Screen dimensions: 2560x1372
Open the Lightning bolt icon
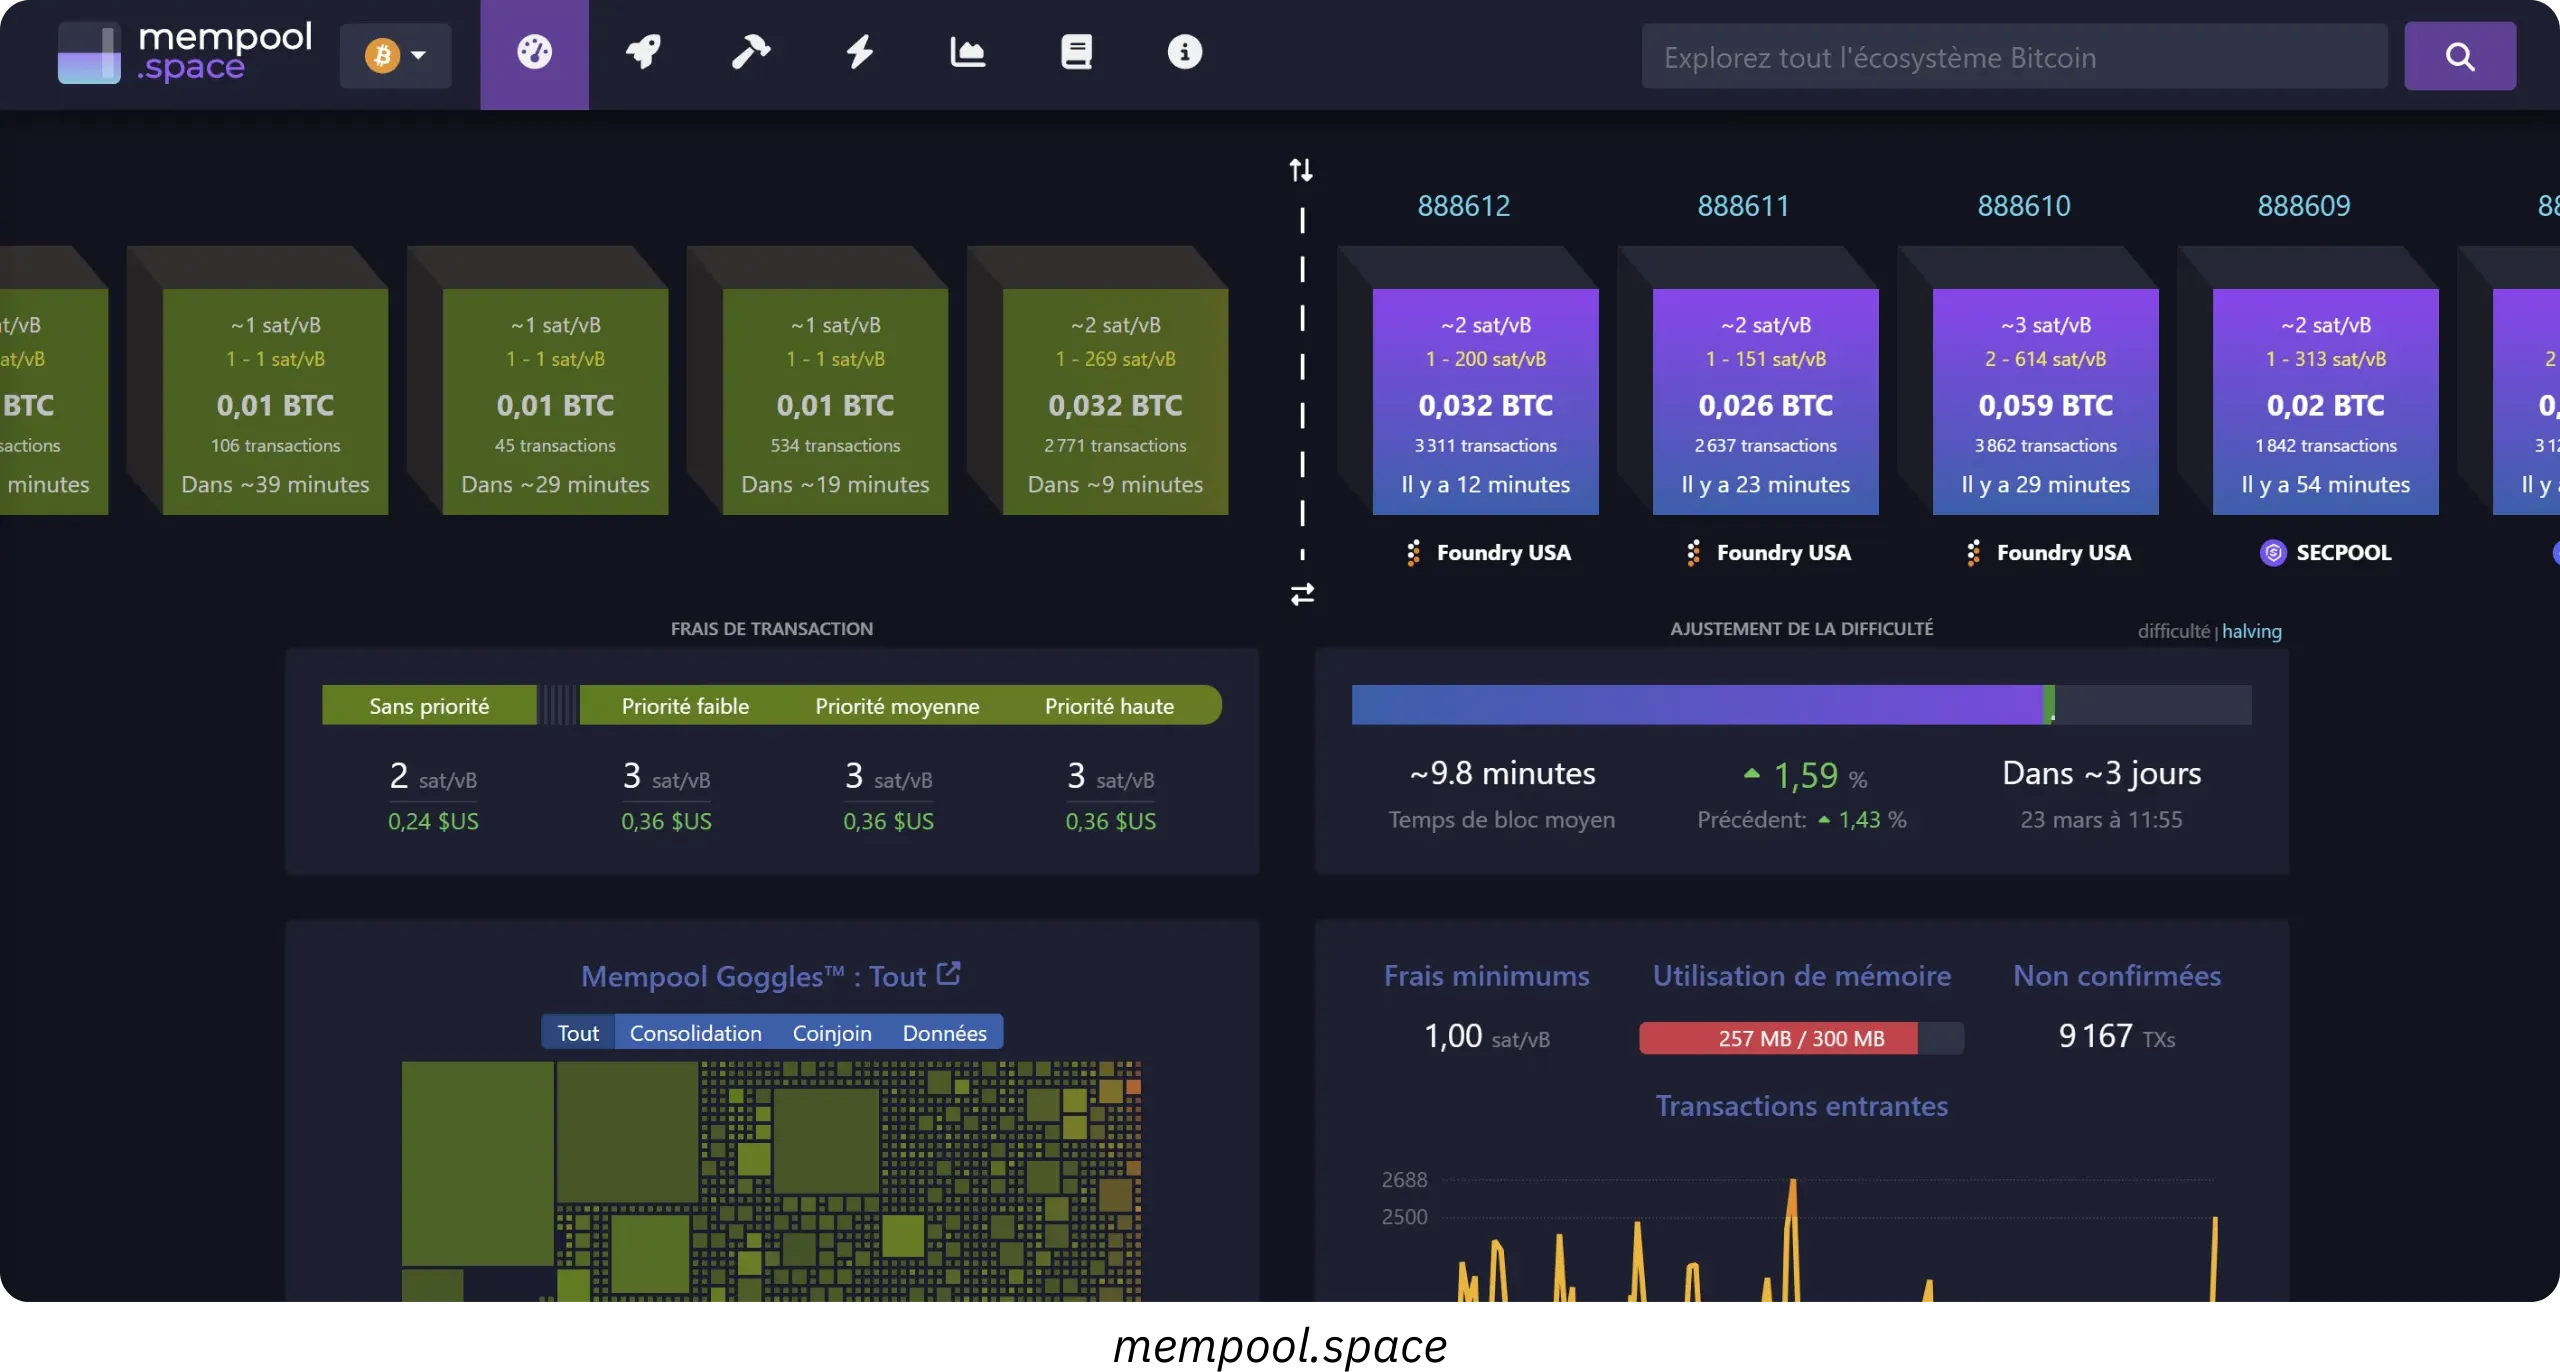pyautogui.click(x=859, y=53)
